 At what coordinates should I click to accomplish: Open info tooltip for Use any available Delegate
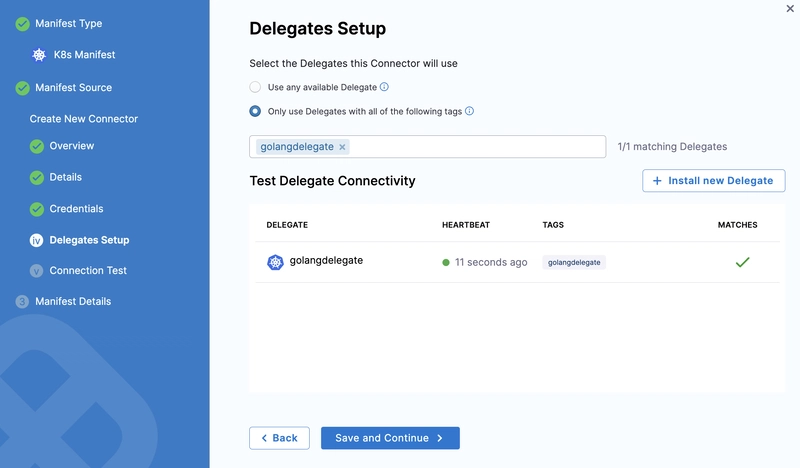(384, 87)
